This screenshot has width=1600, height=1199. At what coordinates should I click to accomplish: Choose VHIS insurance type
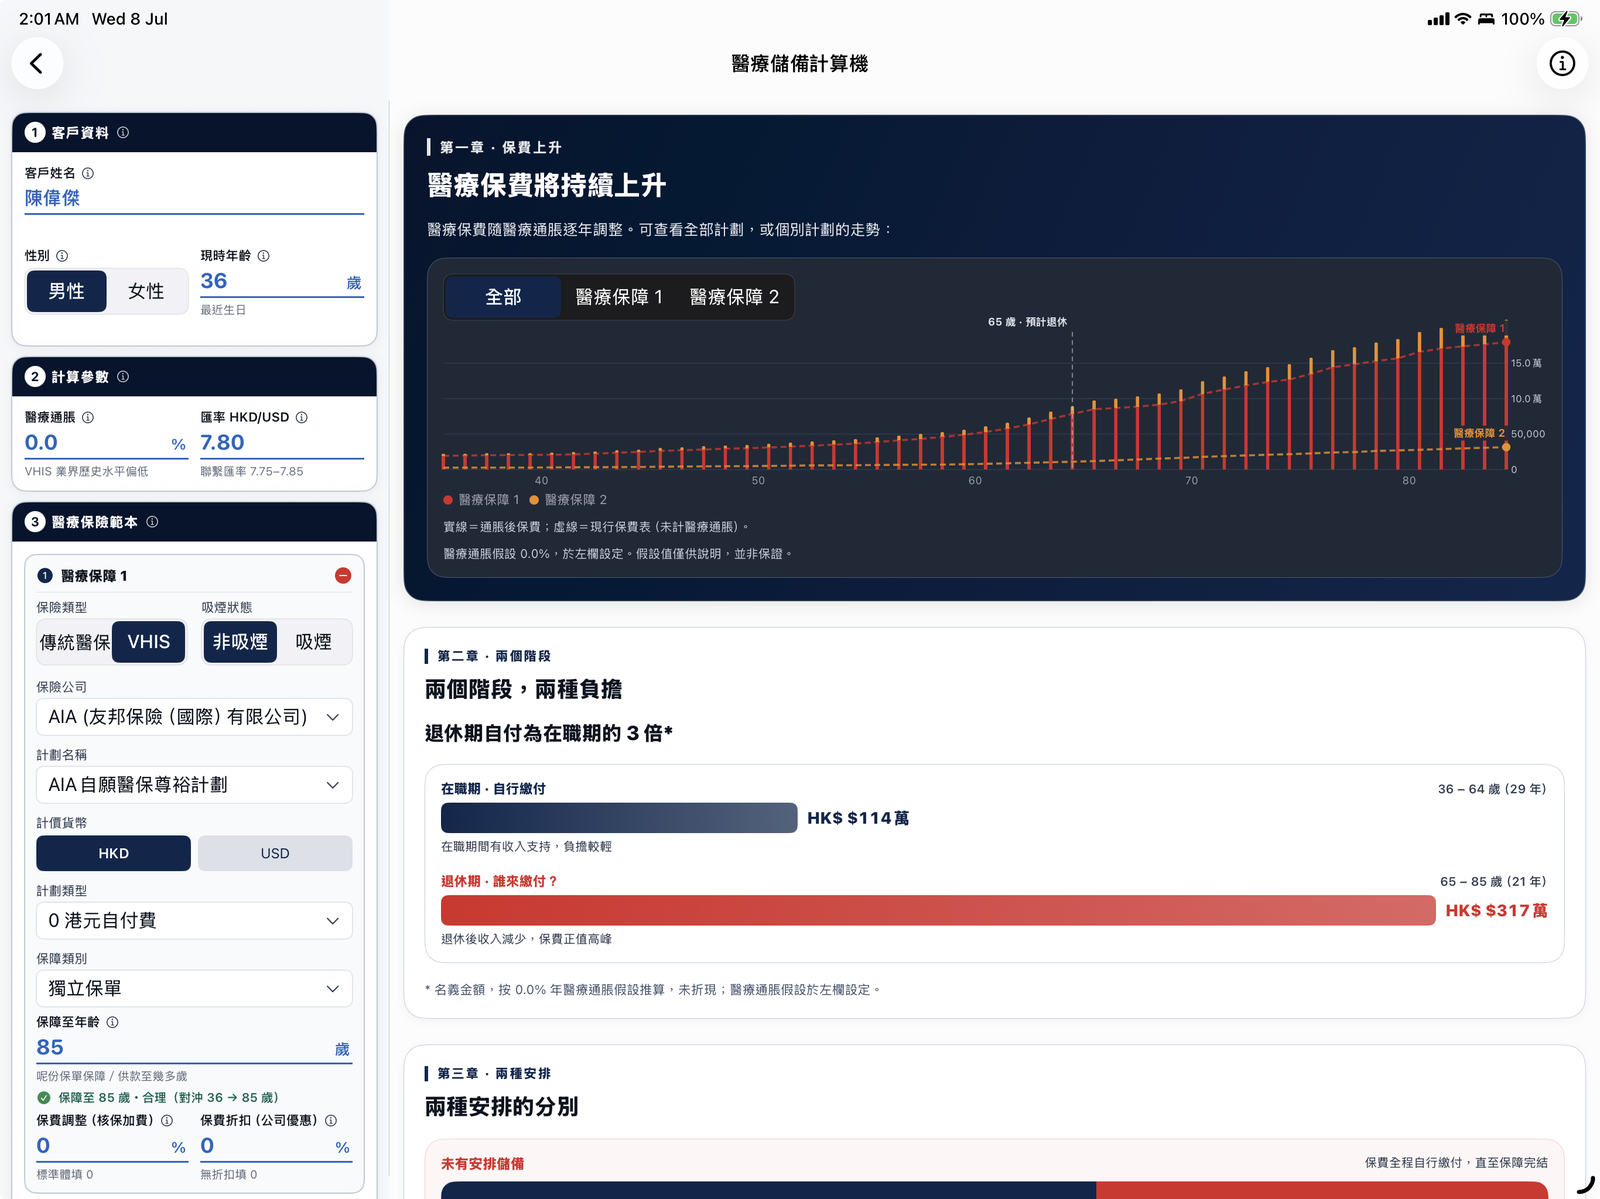tap(149, 642)
